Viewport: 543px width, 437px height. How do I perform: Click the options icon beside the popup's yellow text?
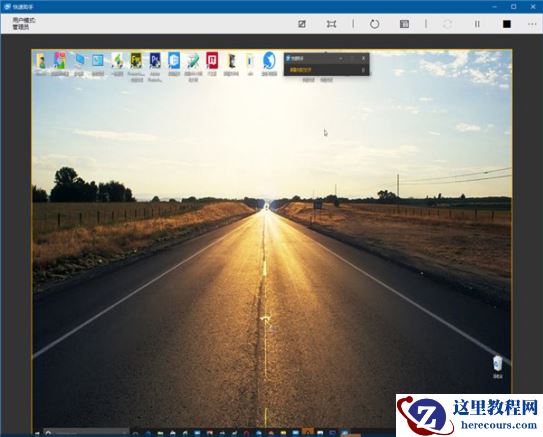pyautogui.click(x=363, y=70)
